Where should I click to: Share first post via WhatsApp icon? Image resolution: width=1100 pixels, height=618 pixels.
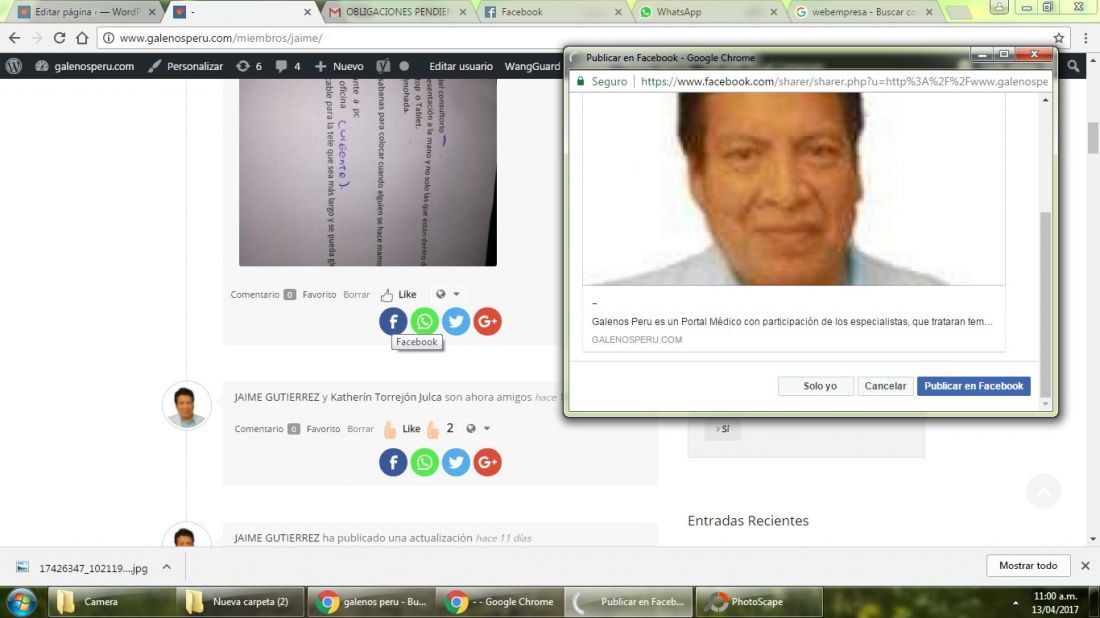point(424,321)
